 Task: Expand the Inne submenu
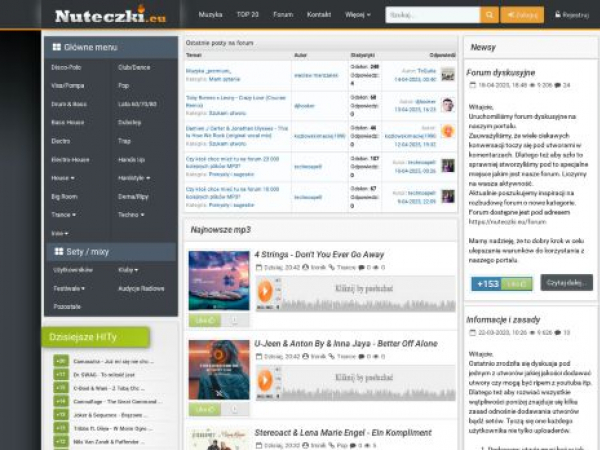click(60, 233)
